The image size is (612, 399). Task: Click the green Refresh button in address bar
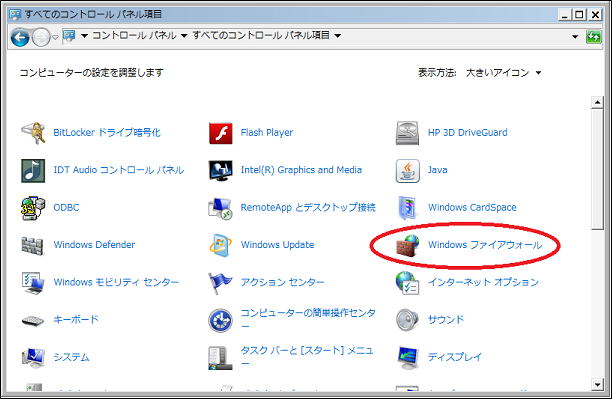pyautogui.click(x=594, y=37)
